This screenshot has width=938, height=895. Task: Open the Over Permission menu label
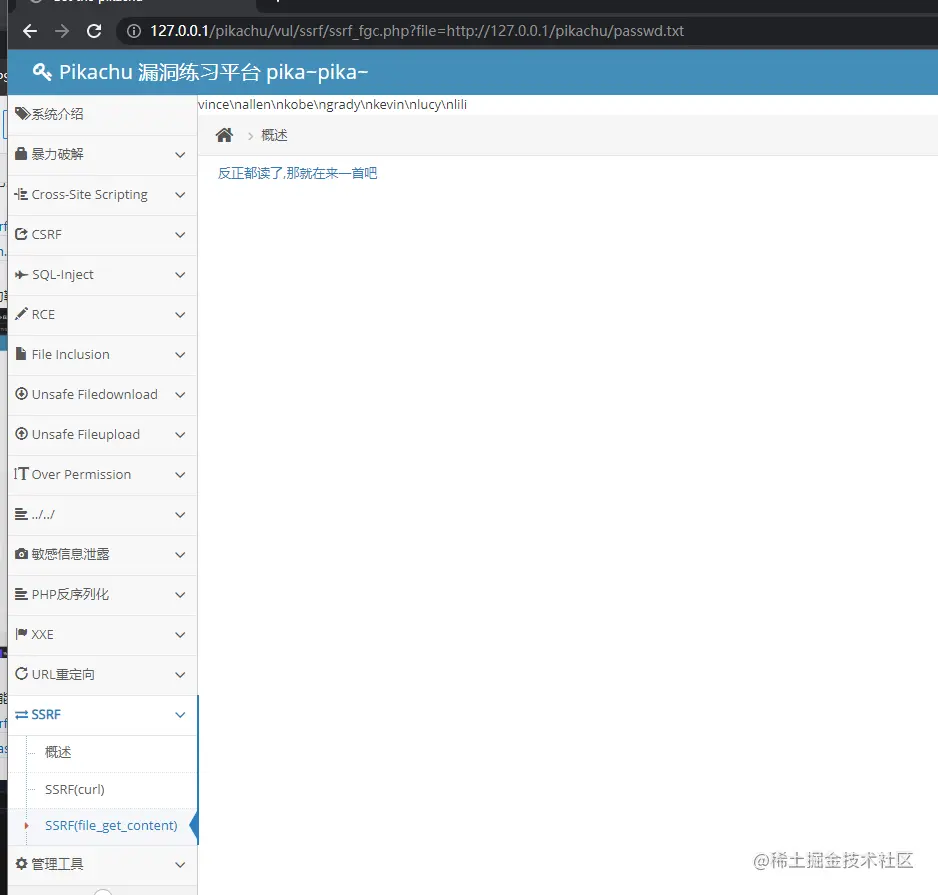(81, 474)
